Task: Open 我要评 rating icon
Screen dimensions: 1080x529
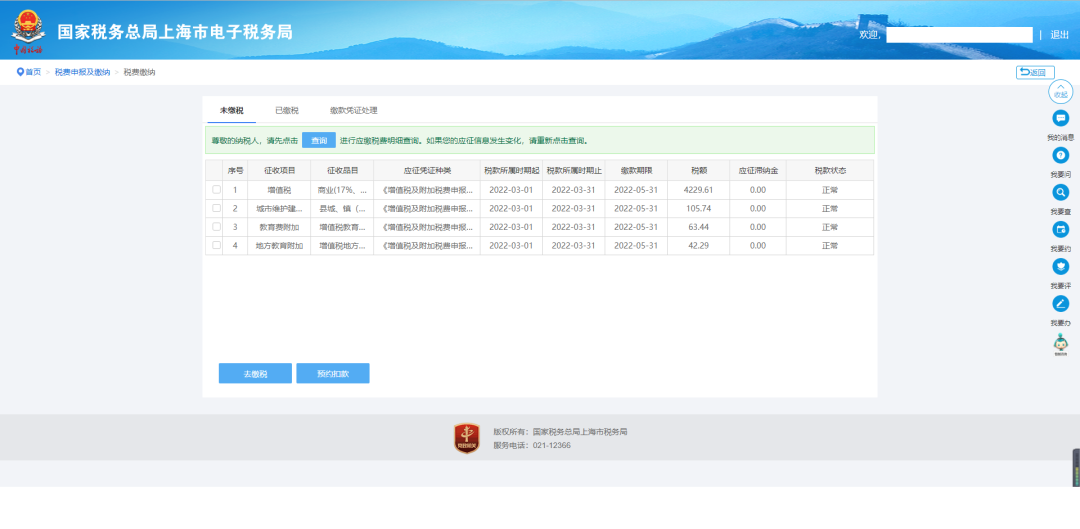Action: pos(1061,267)
